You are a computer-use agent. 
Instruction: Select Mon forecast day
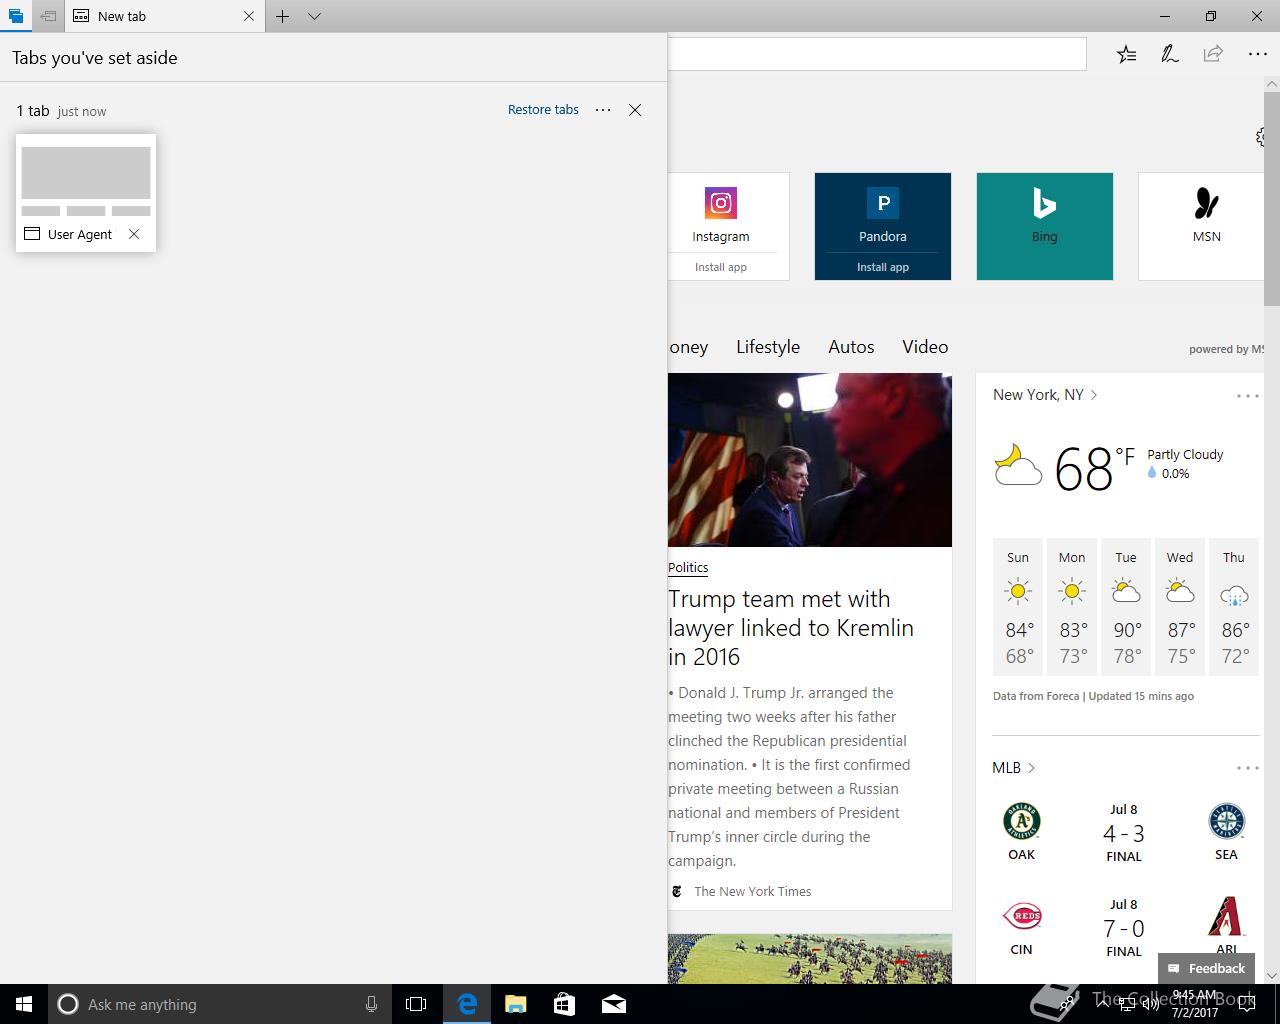1072,607
